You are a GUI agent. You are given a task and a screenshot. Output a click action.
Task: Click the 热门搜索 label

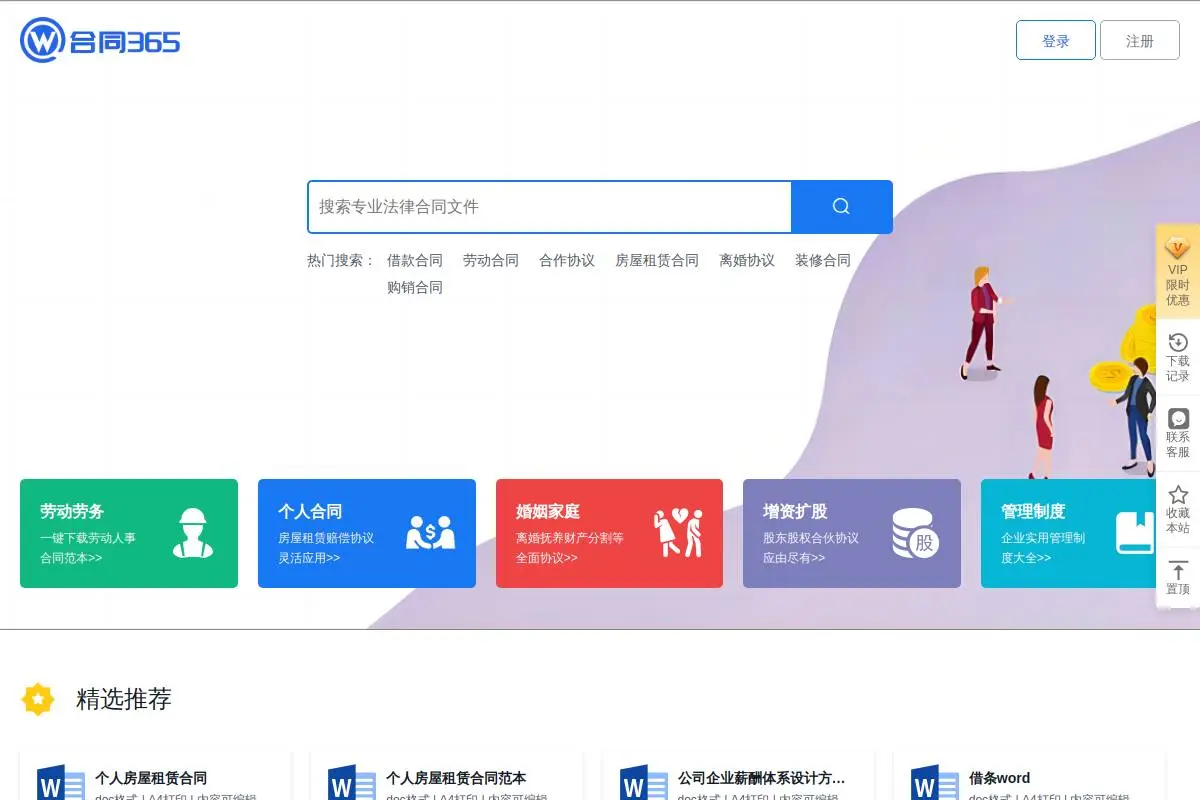coord(341,260)
